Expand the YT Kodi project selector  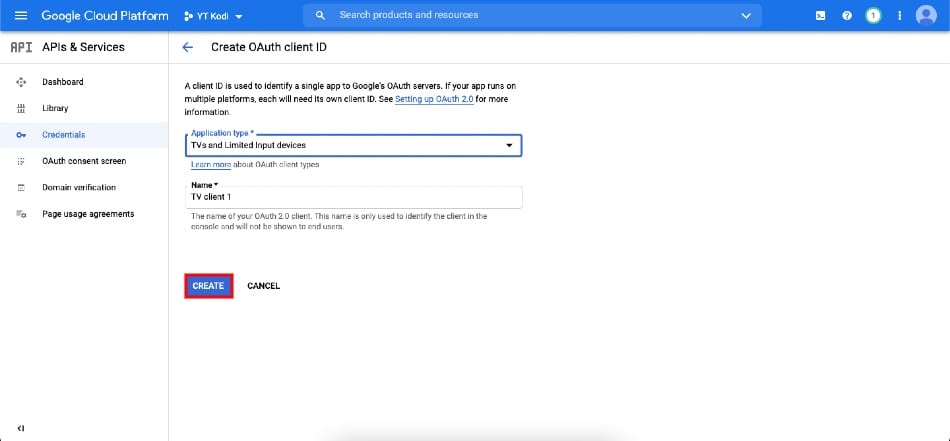pos(213,16)
